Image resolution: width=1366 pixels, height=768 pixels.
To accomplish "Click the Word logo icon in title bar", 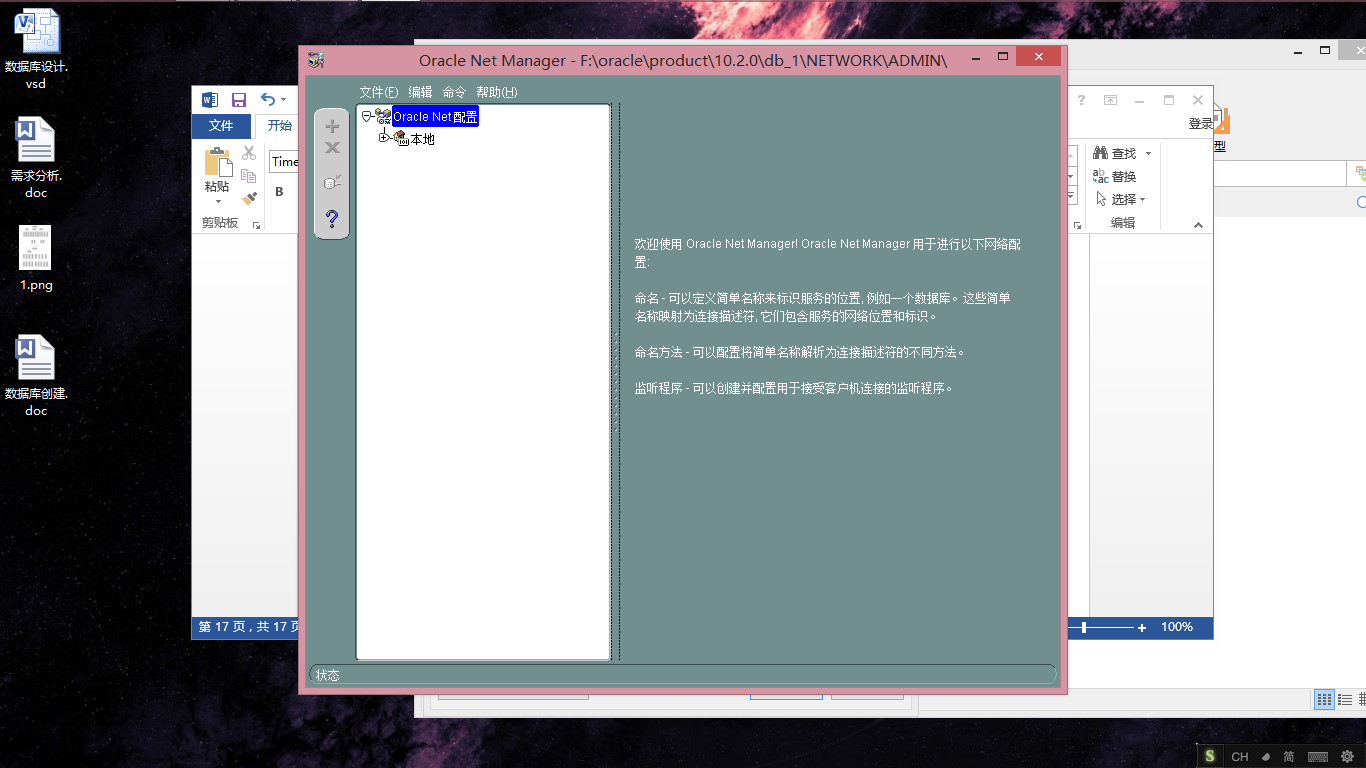I will click(x=210, y=100).
